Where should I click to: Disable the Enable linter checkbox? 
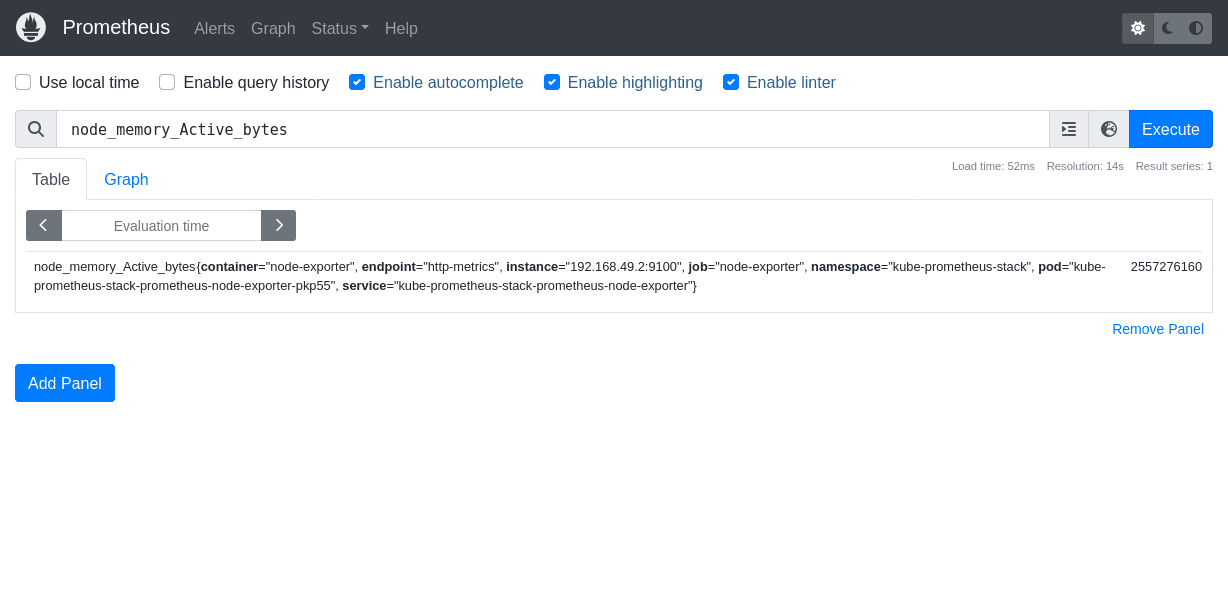coord(731,82)
